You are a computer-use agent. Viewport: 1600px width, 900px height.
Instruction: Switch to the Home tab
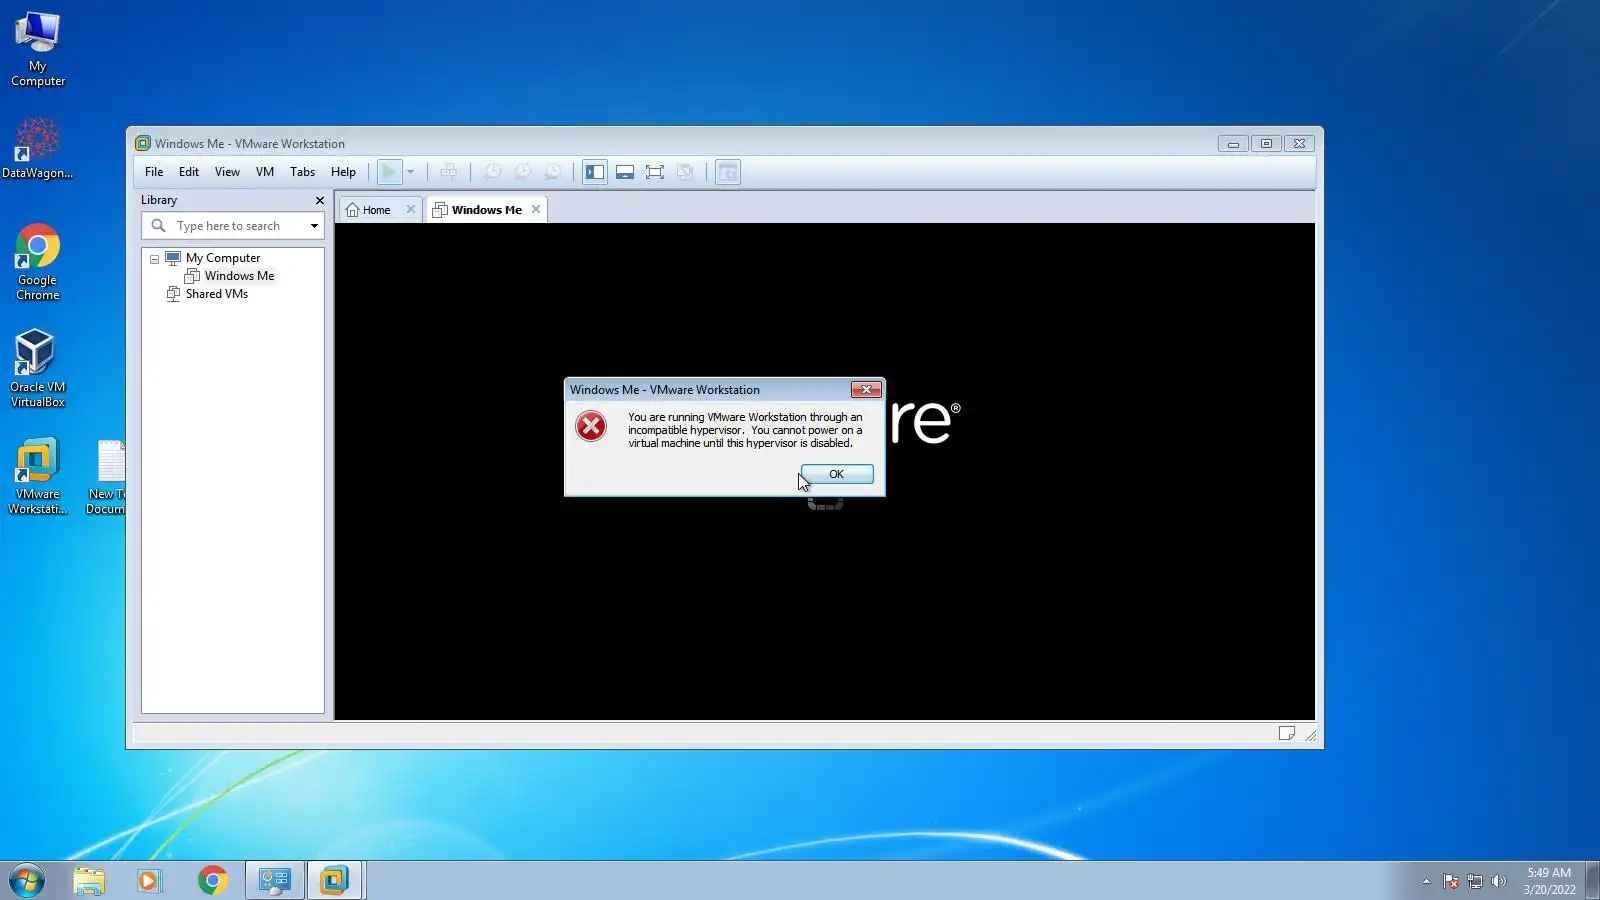(377, 210)
